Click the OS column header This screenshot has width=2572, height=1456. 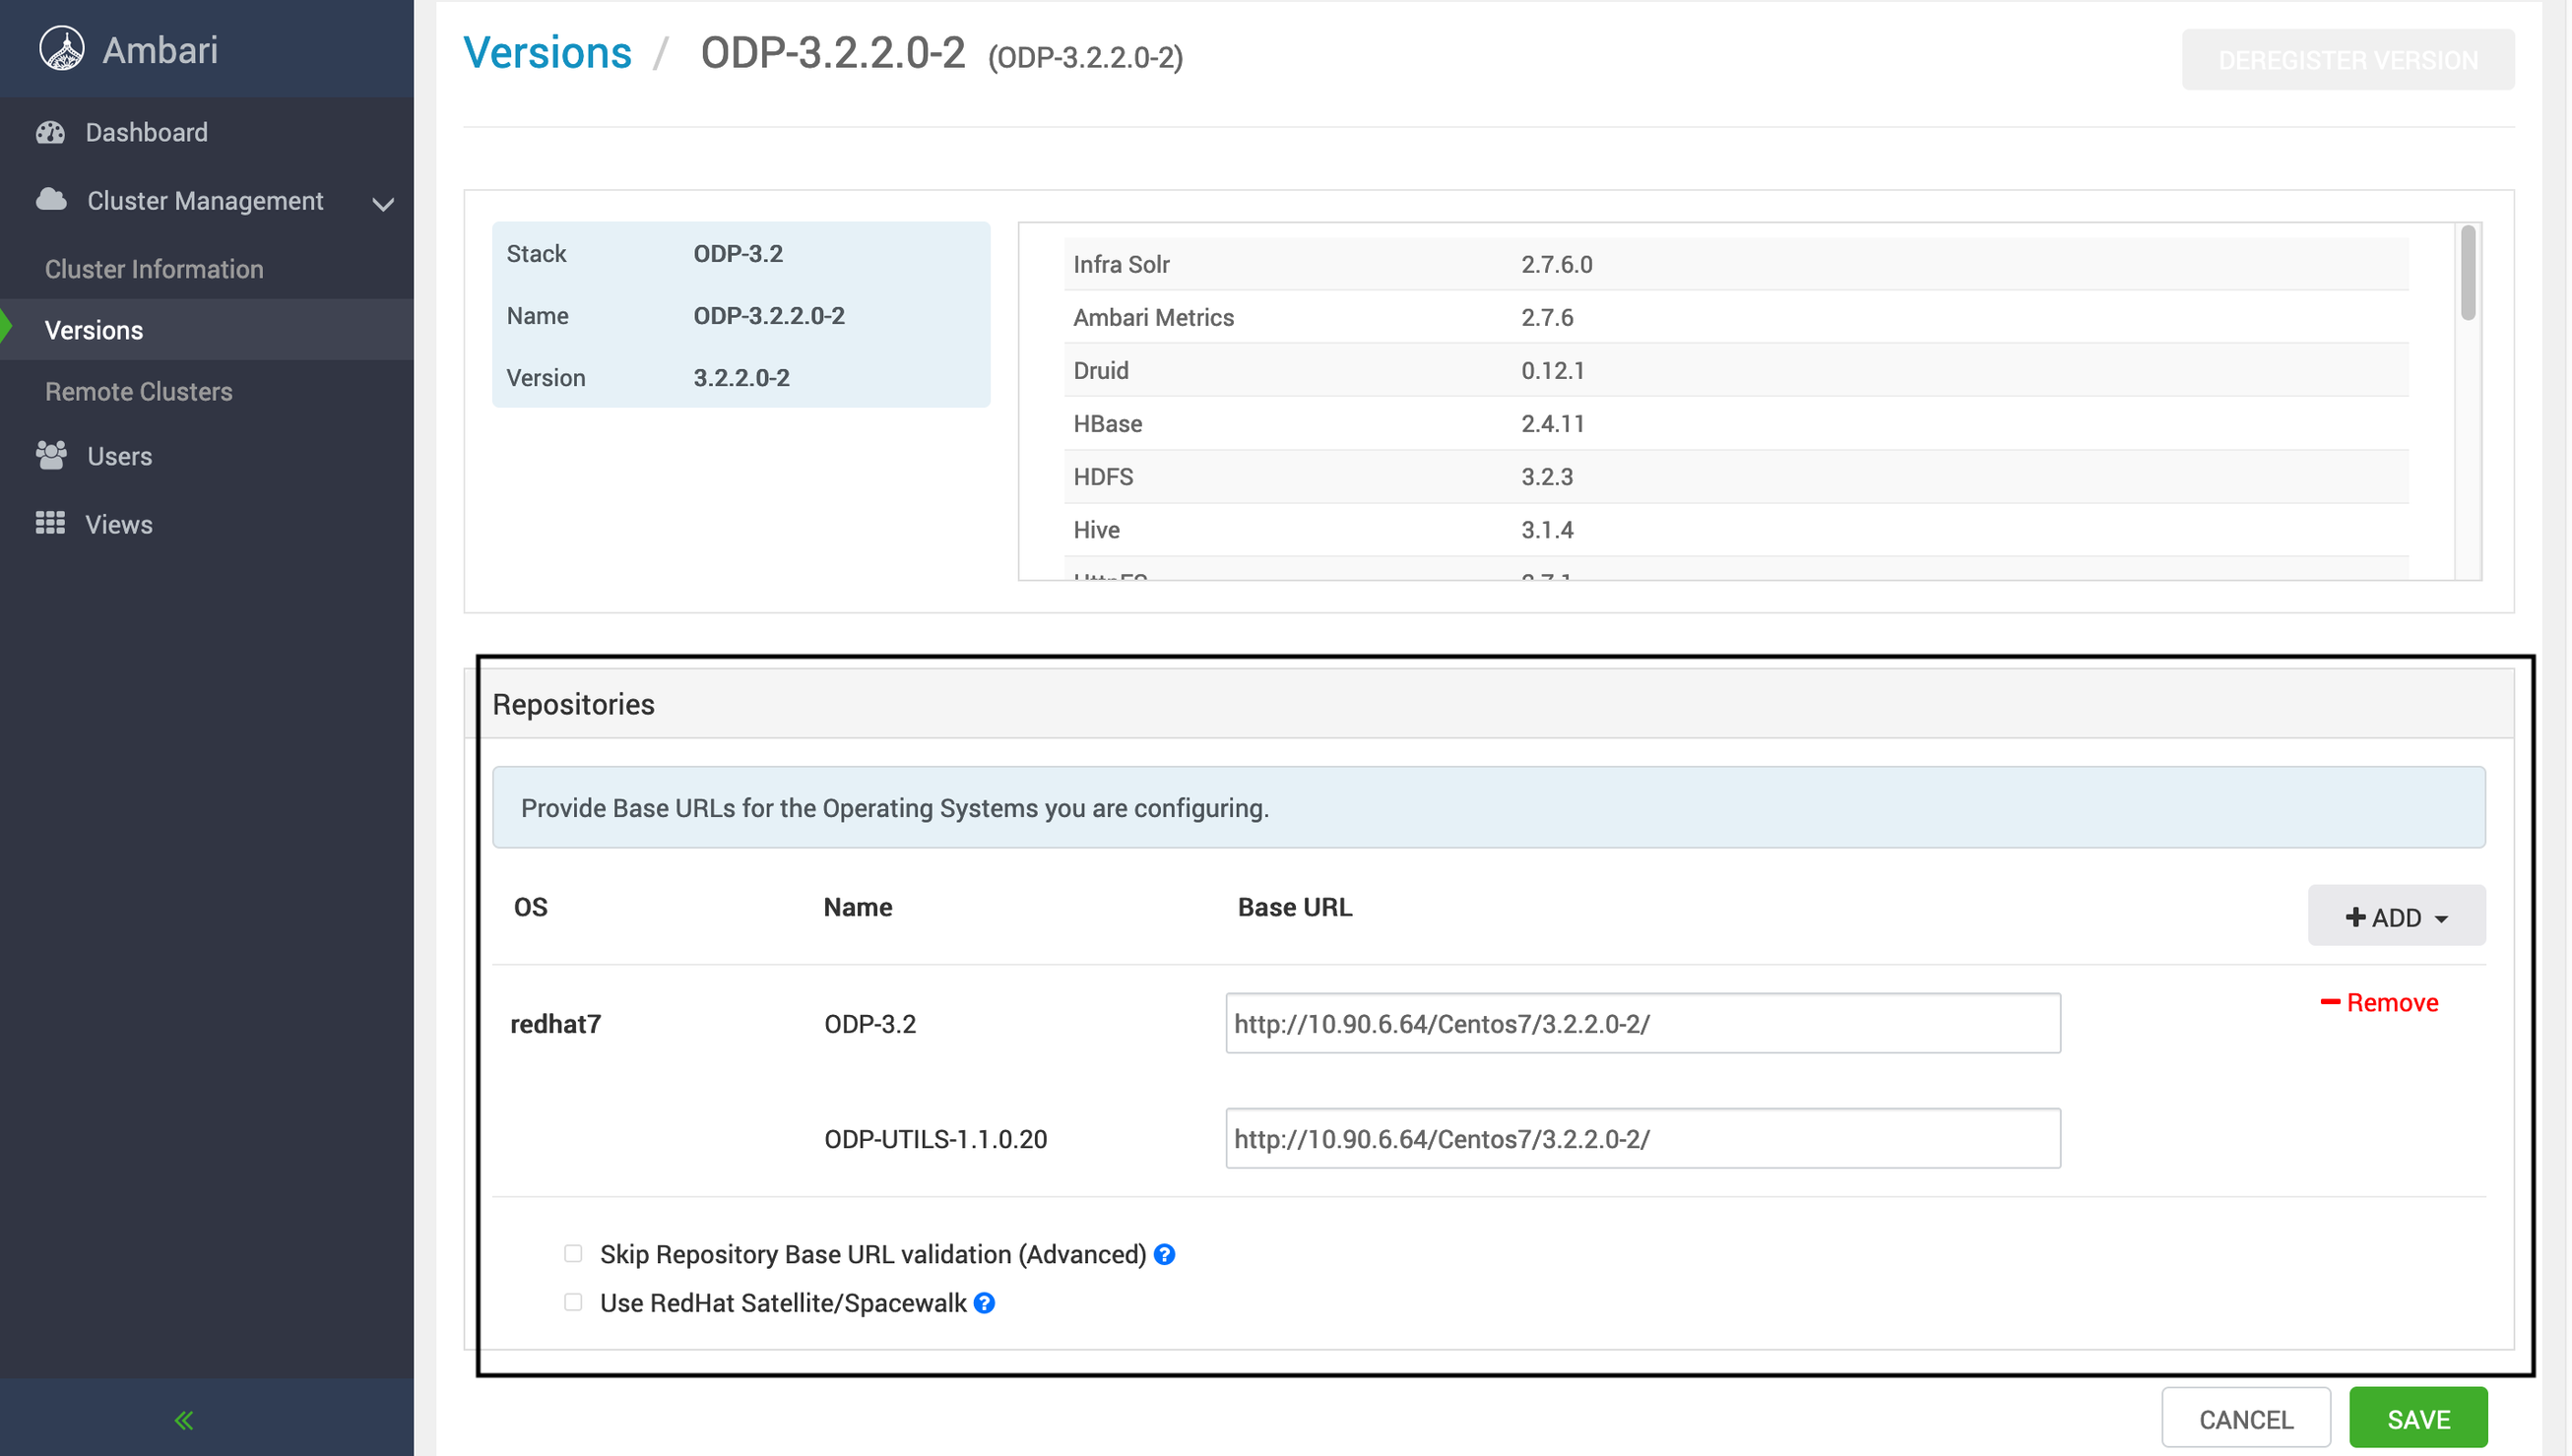point(530,907)
